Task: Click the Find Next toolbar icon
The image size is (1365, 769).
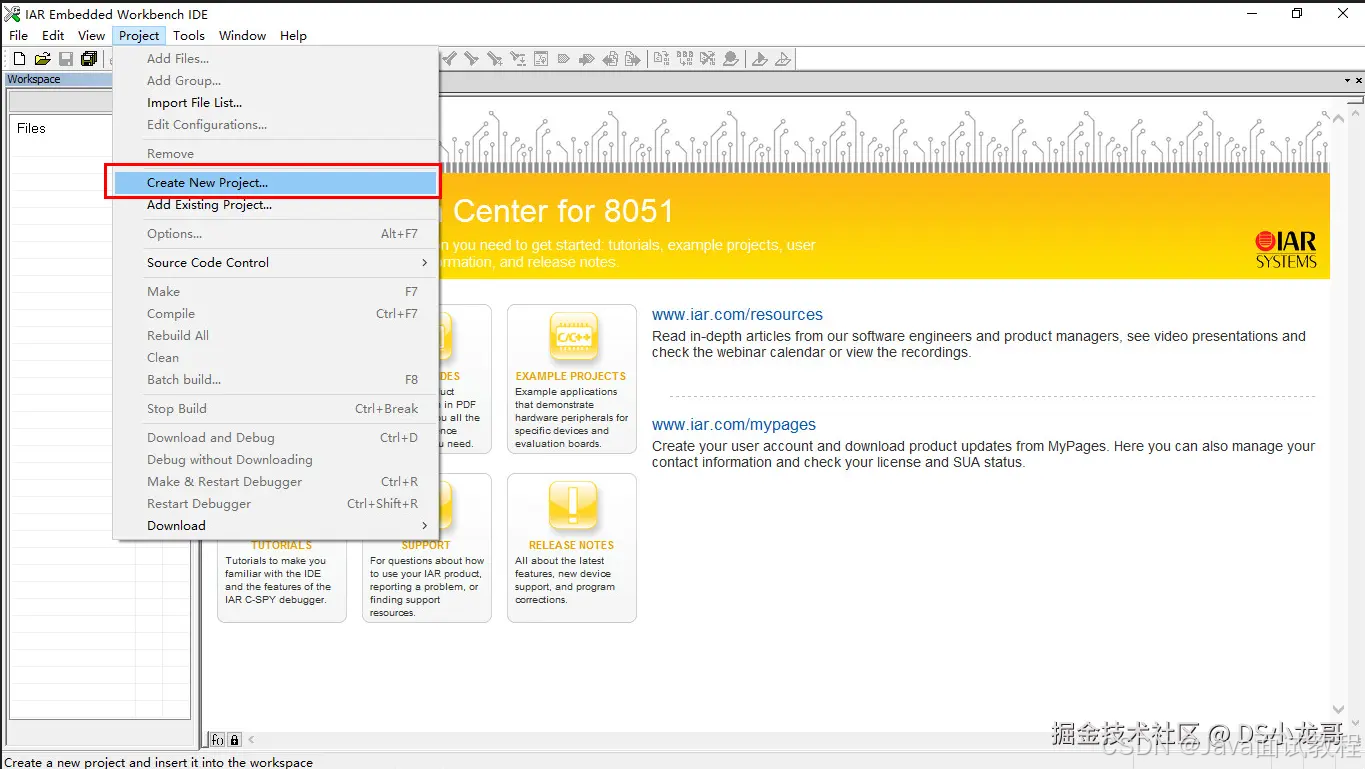Action: (471, 59)
